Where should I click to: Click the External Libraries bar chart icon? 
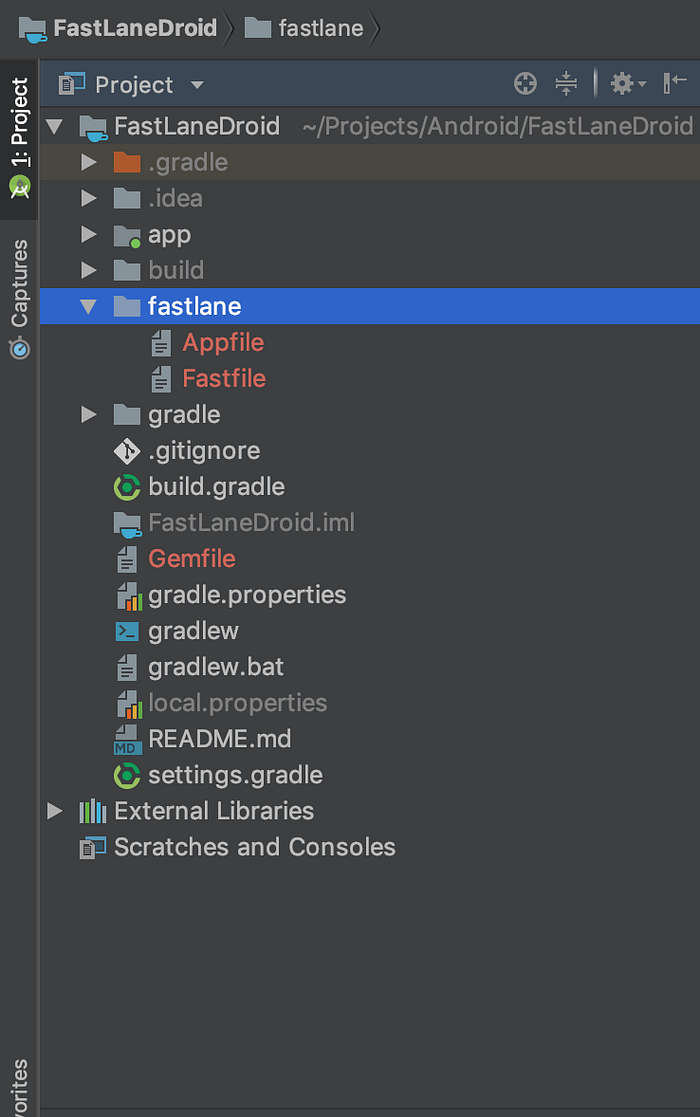point(93,811)
